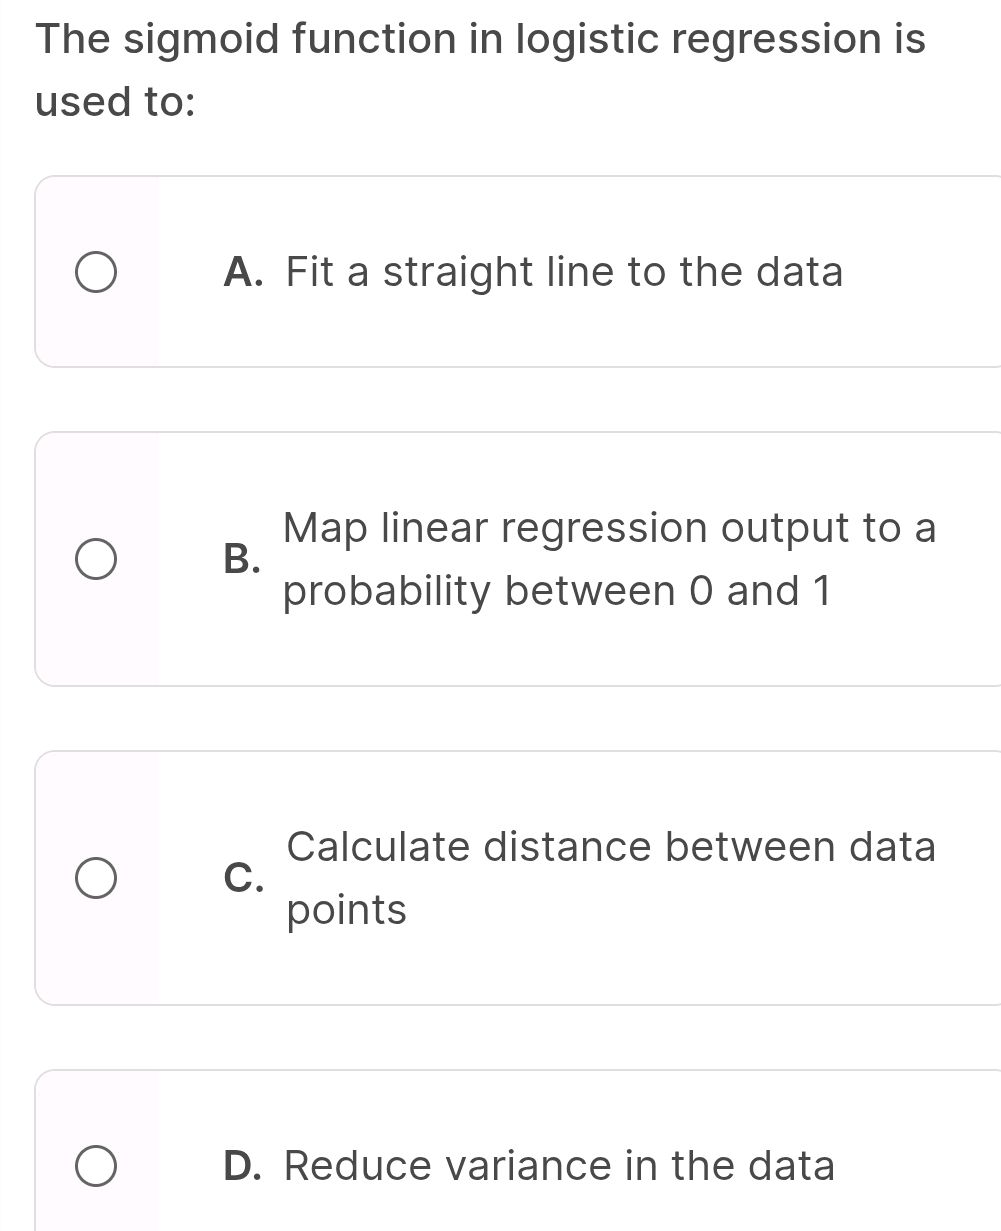Select the radio button for option C
Viewport: 1001px width, 1231px height.
click(x=97, y=877)
